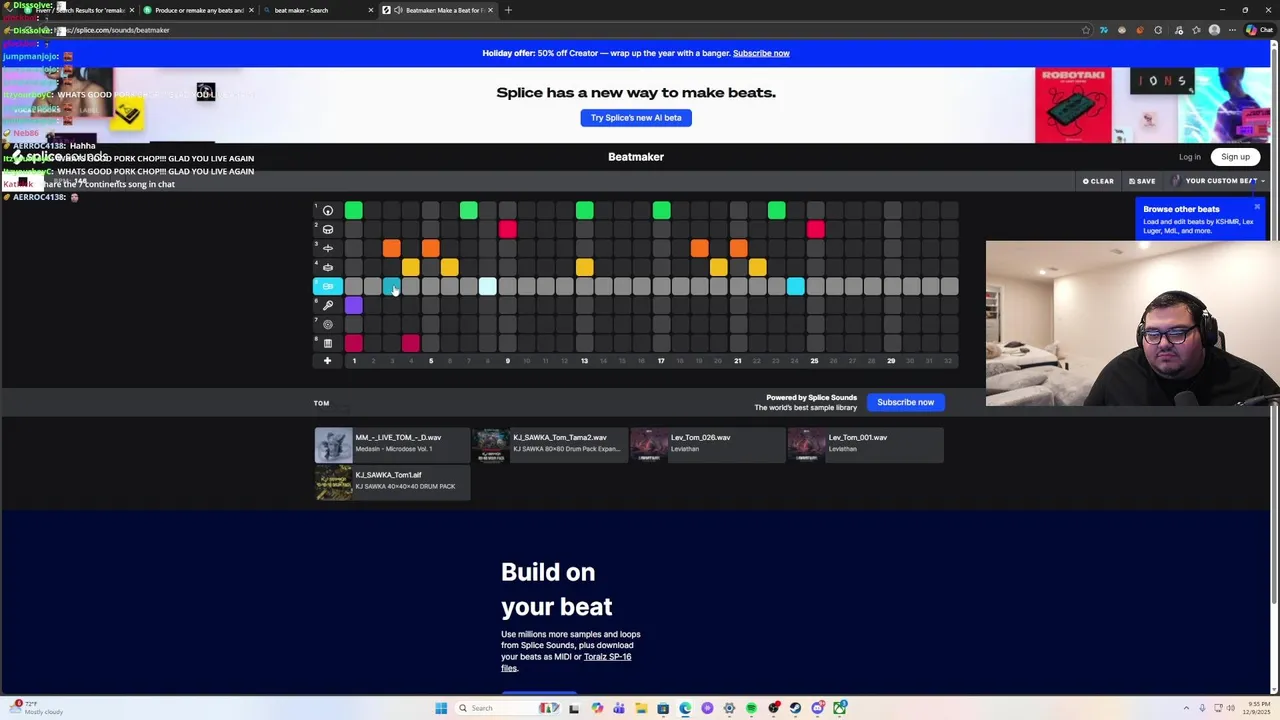The height and width of the screenshot is (720, 1280).
Task: Choose the Lev_Tom_026.wav sample
Action: 707,445
